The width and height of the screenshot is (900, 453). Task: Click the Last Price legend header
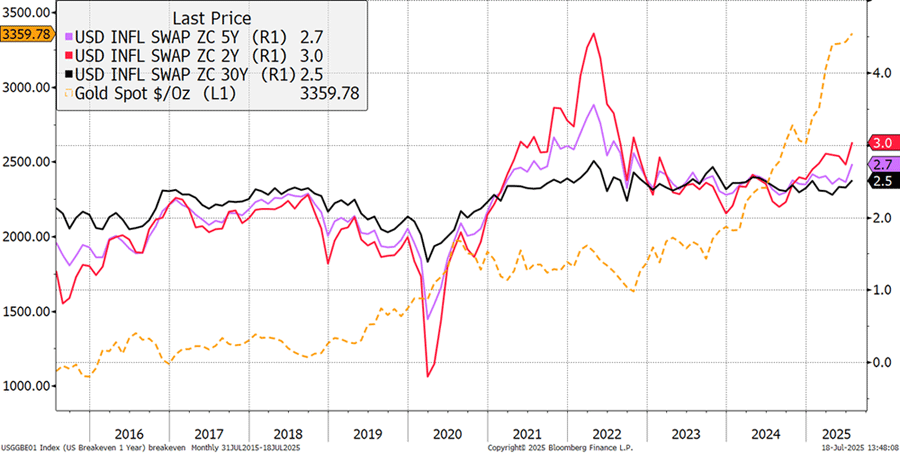click(213, 18)
